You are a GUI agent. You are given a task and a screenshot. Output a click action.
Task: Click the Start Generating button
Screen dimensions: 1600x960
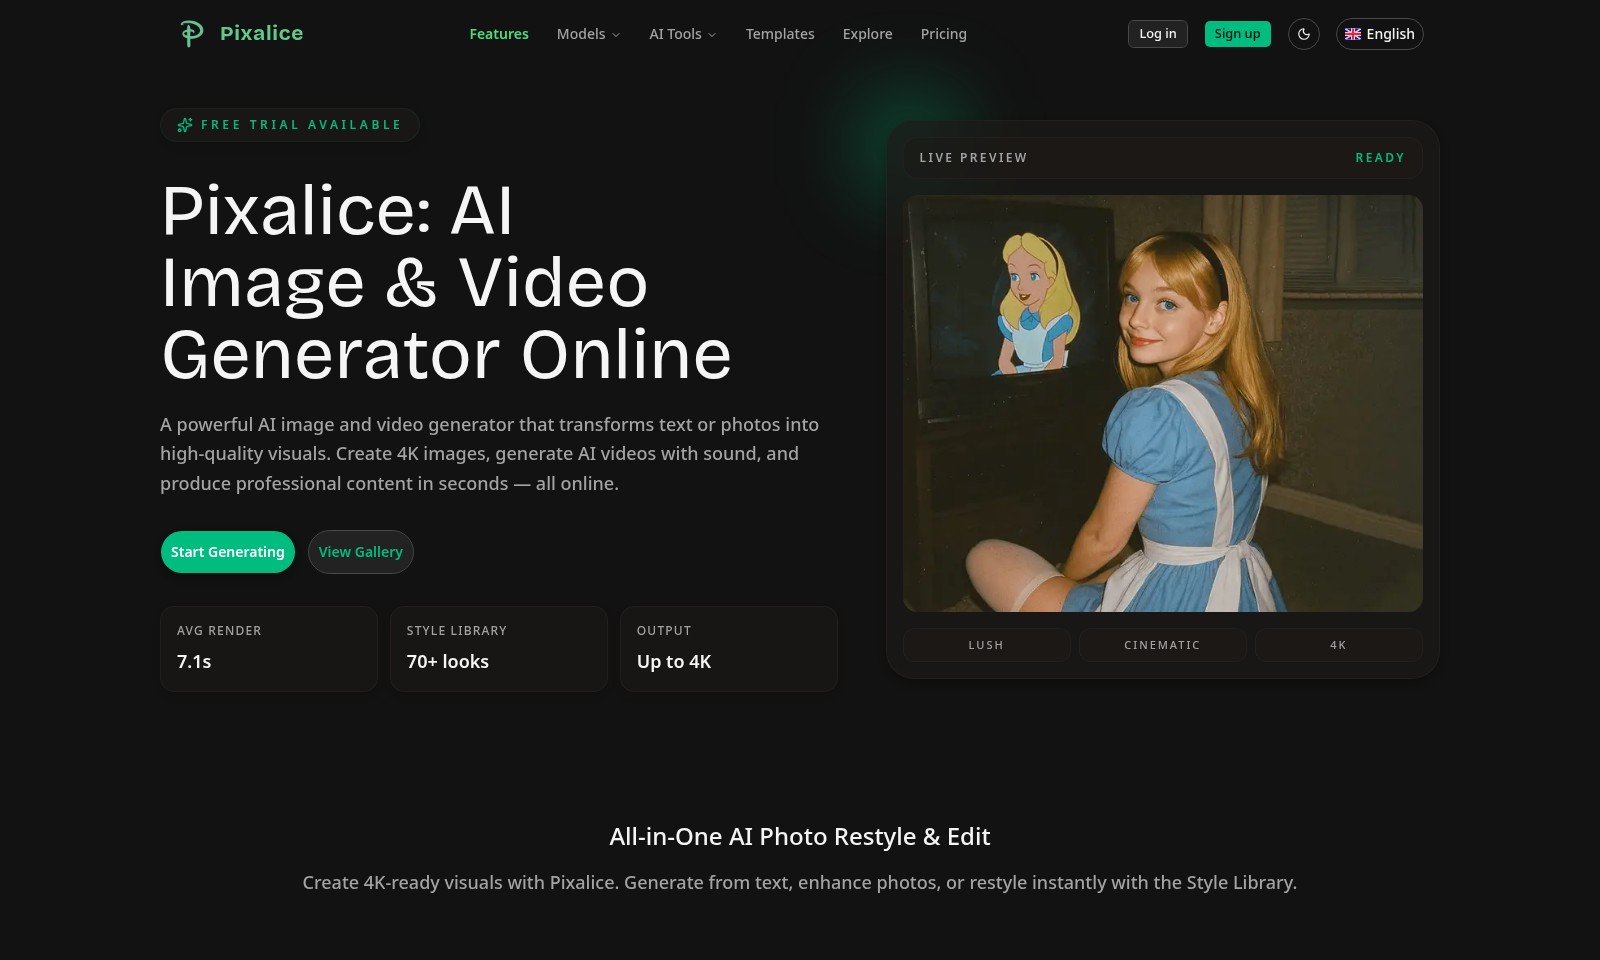coord(228,552)
